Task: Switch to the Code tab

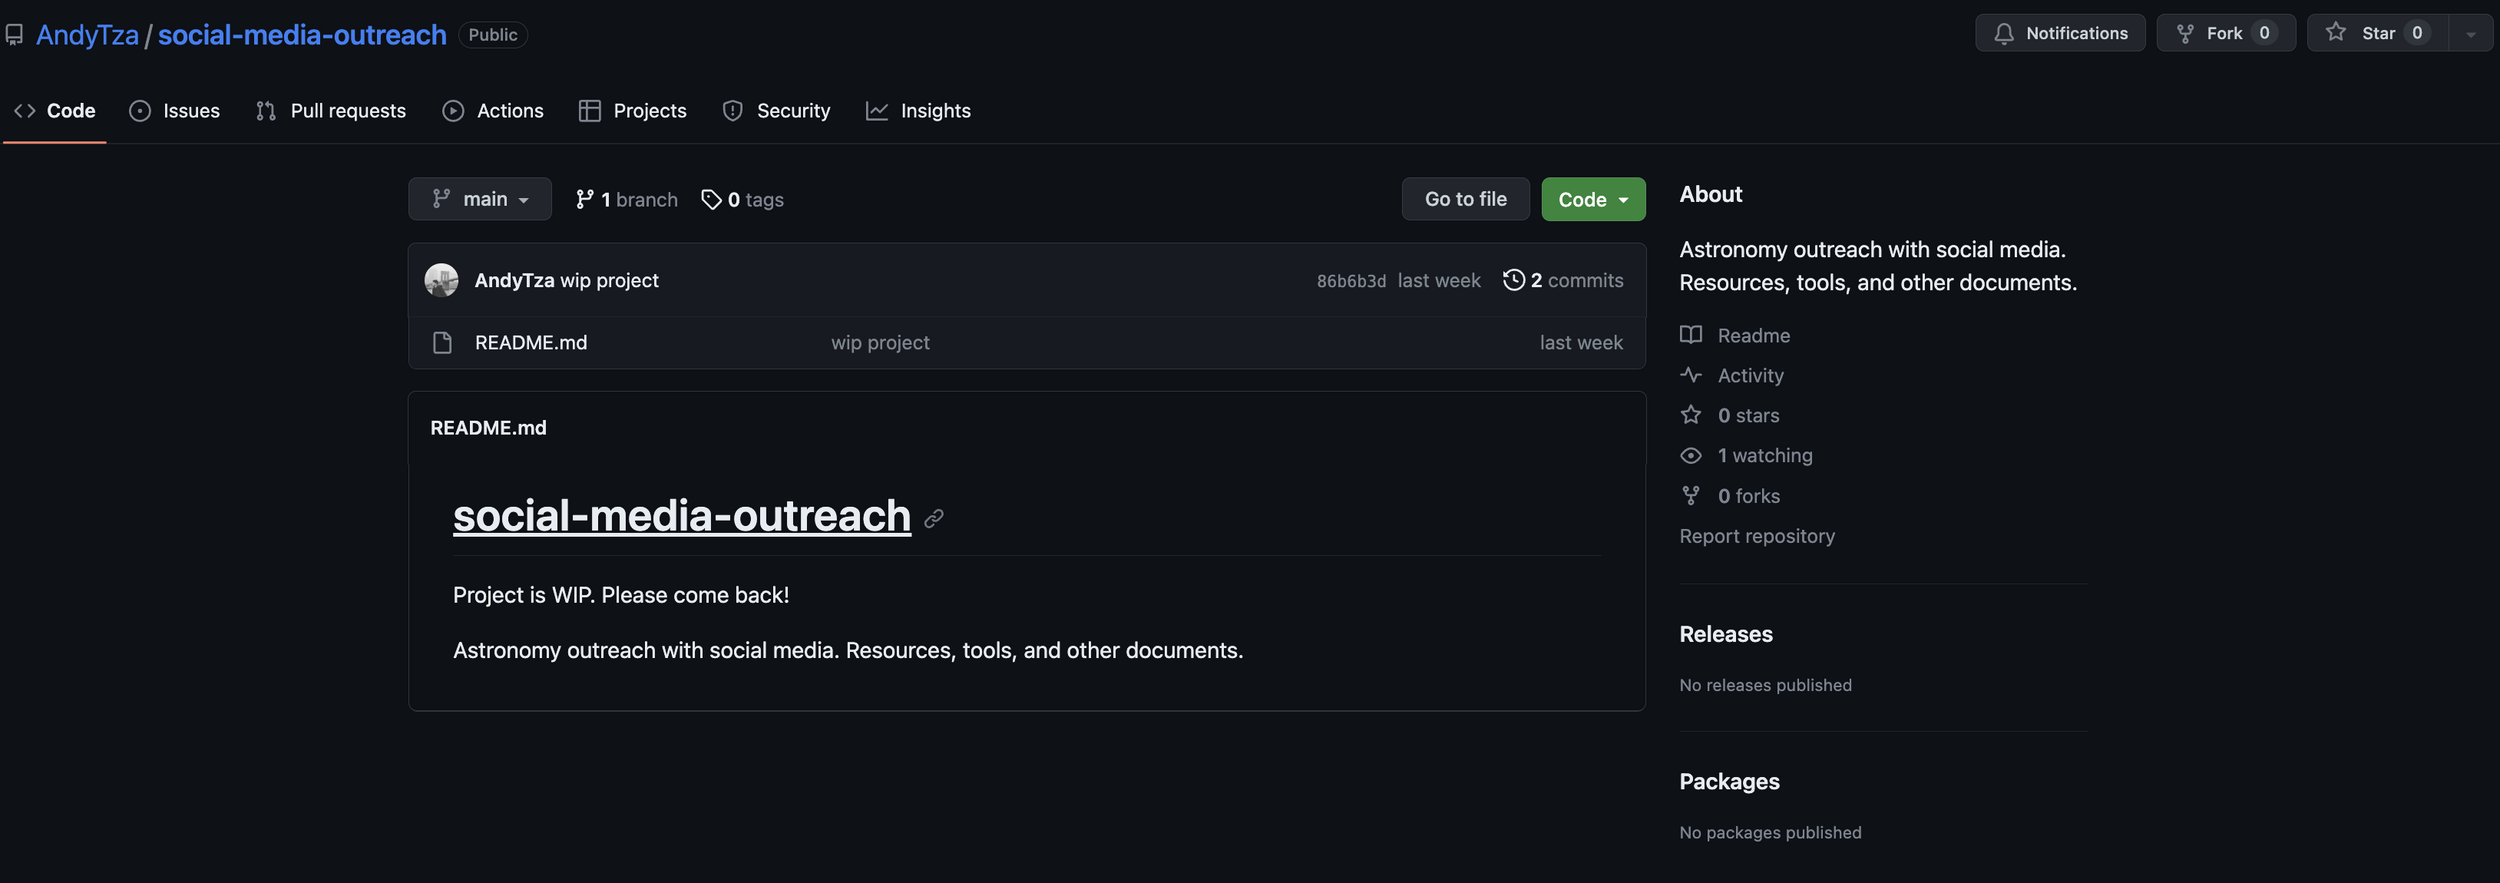Action: [x=55, y=111]
